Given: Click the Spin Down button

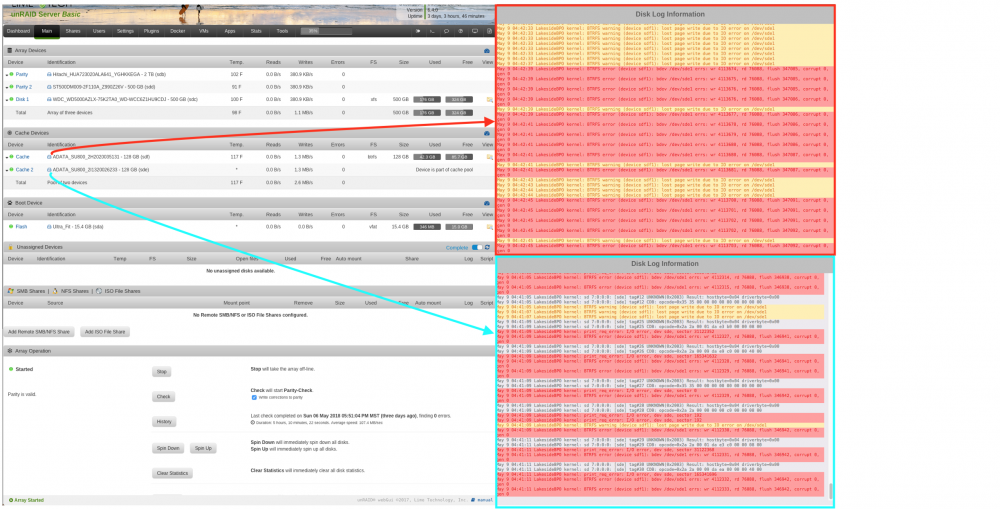Looking at the screenshot, I should tap(168, 448).
